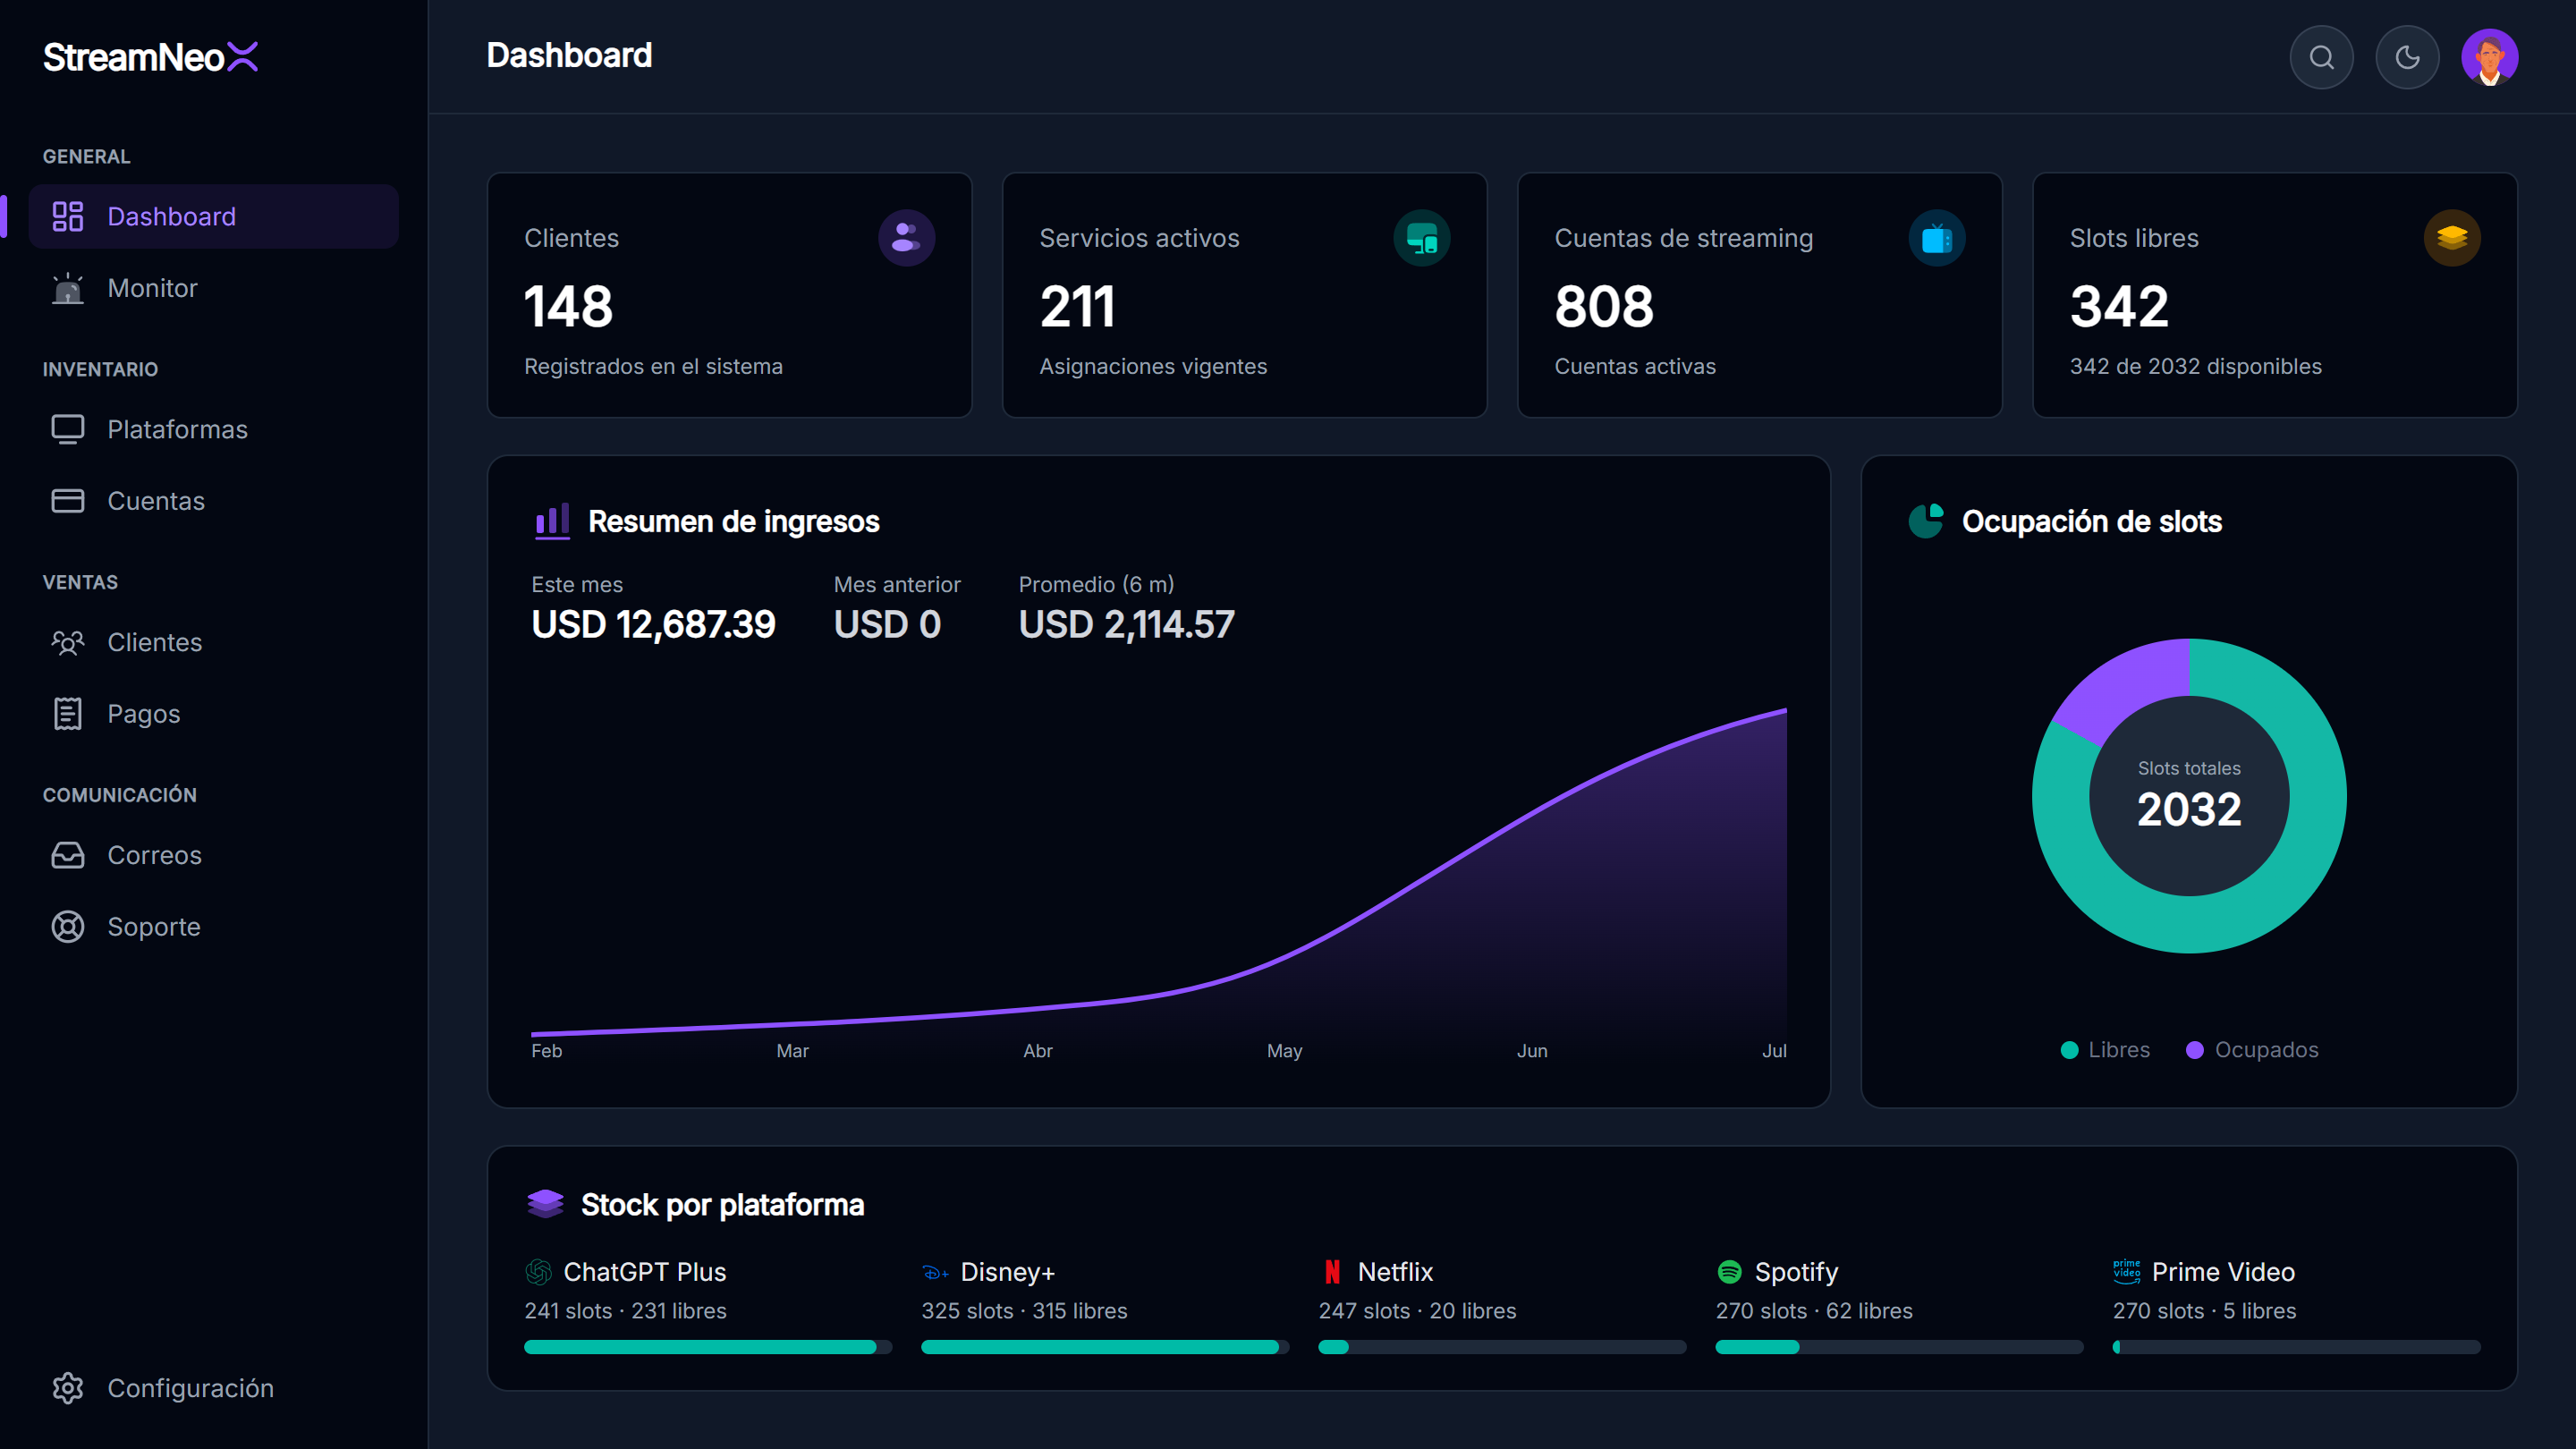Click '325 slots · 315 libres' text

[x=1024, y=1311]
